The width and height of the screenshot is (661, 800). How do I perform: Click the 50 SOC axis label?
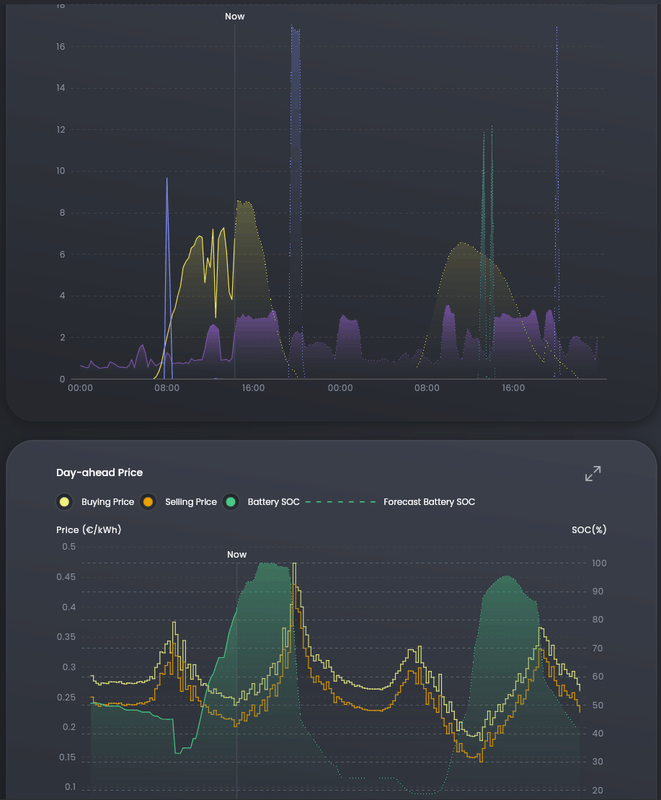597,706
